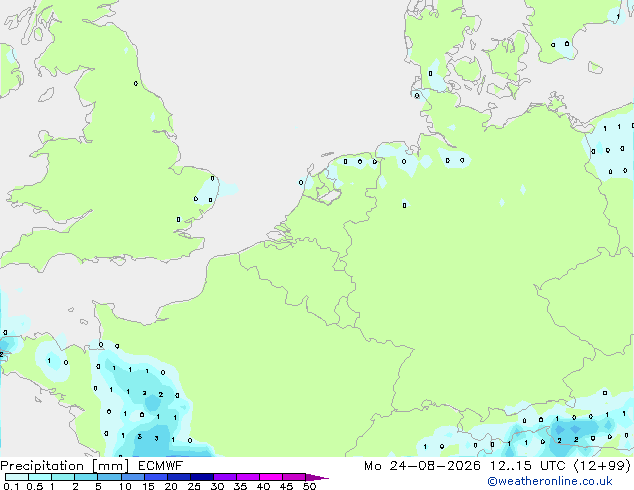634x490 pixels.
Task: Click the 'ECMWF' model label
Action: point(161,466)
